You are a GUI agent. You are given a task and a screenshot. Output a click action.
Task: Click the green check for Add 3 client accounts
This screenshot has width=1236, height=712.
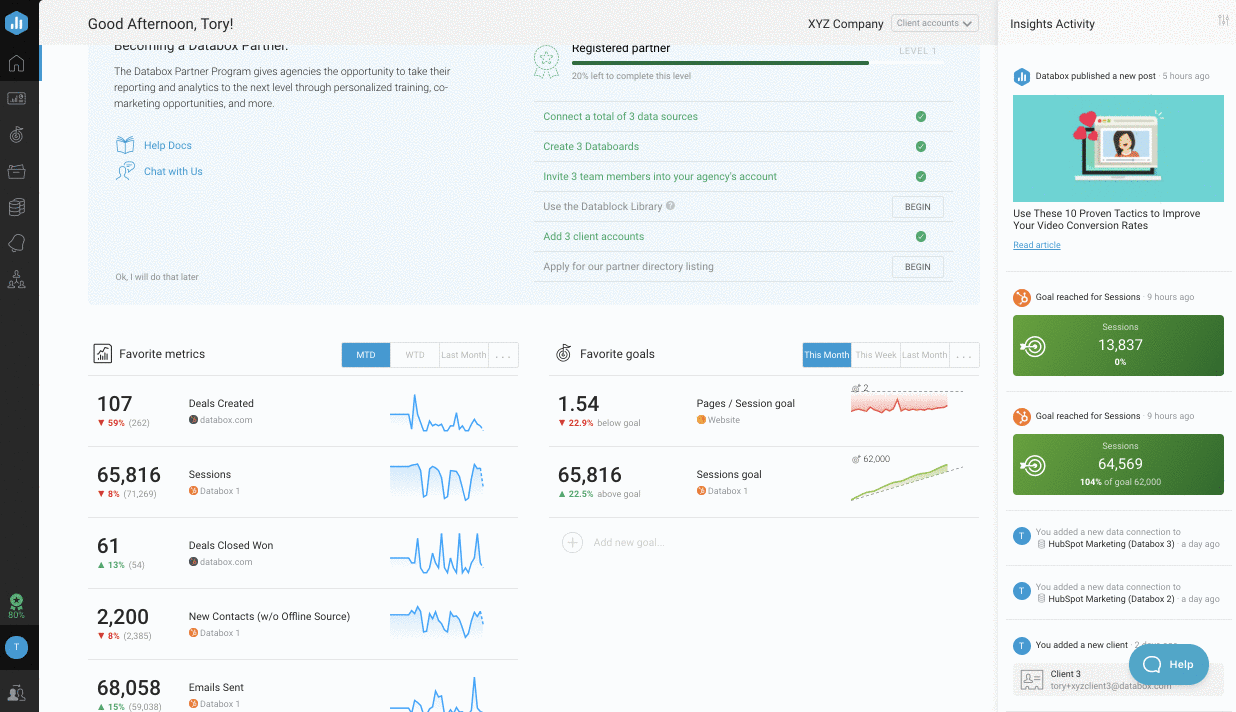[921, 236]
